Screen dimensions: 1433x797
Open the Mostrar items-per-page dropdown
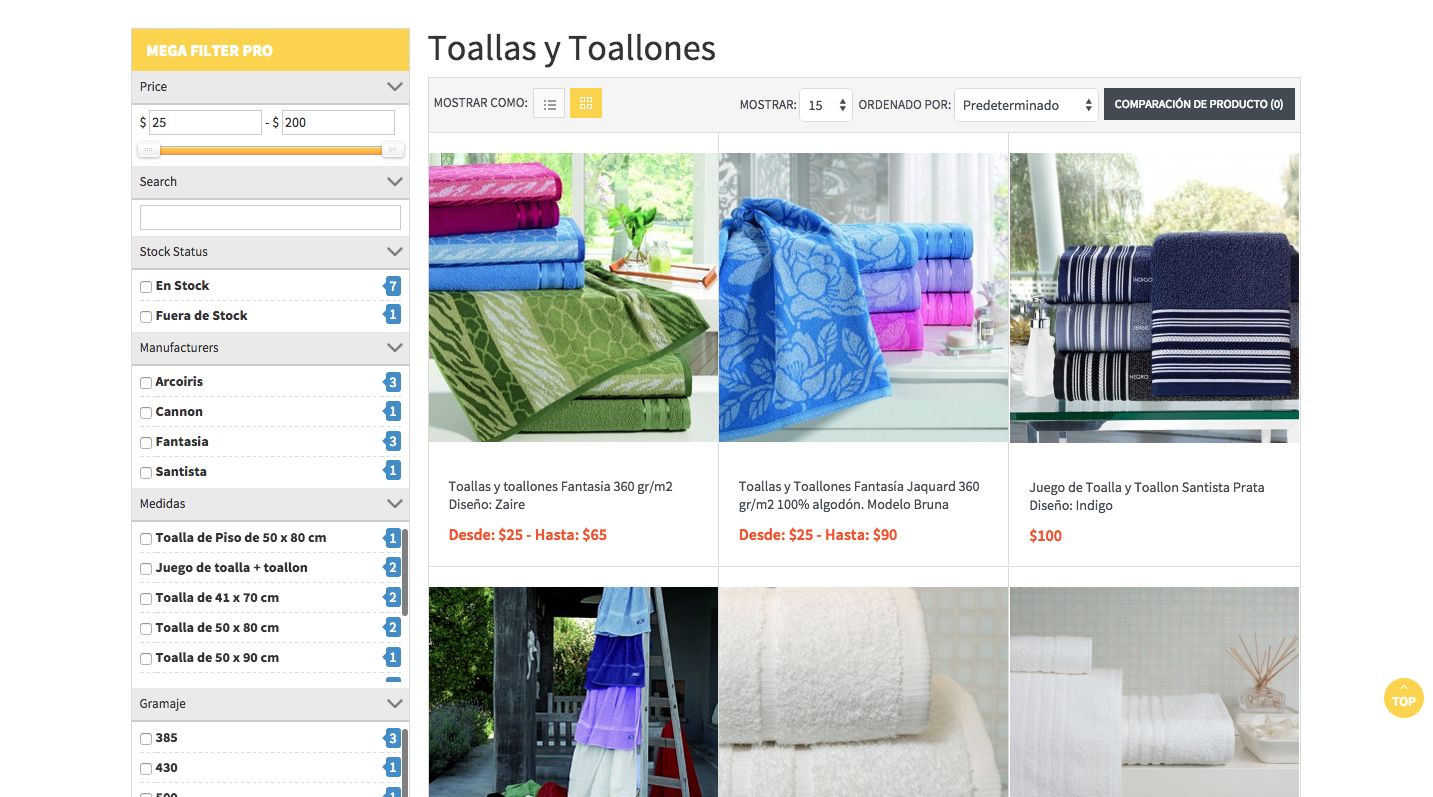826,105
